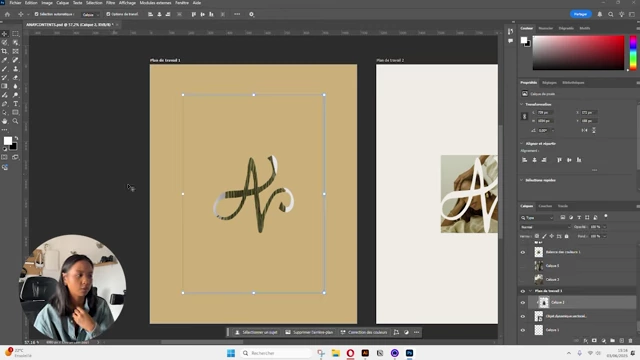Open the Normal blend mode dropdown
640x360 pixels.
click(x=545, y=227)
